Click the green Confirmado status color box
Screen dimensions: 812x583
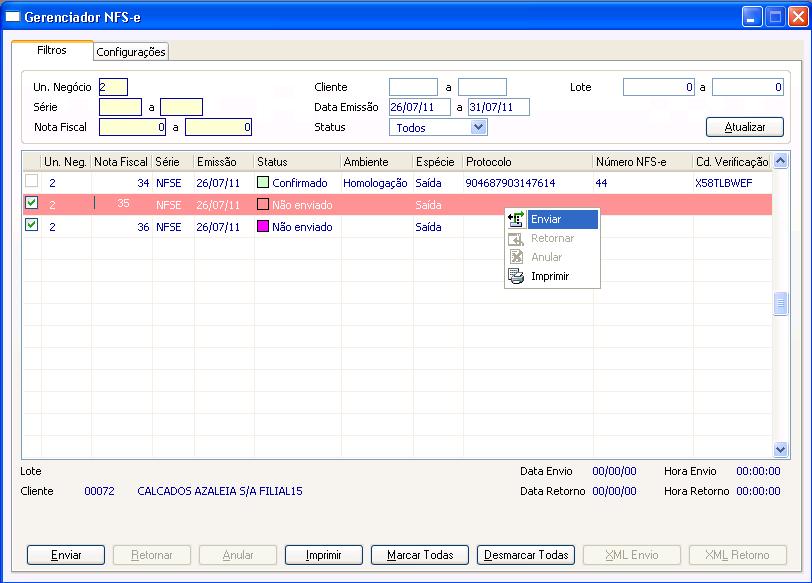(263, 182)
